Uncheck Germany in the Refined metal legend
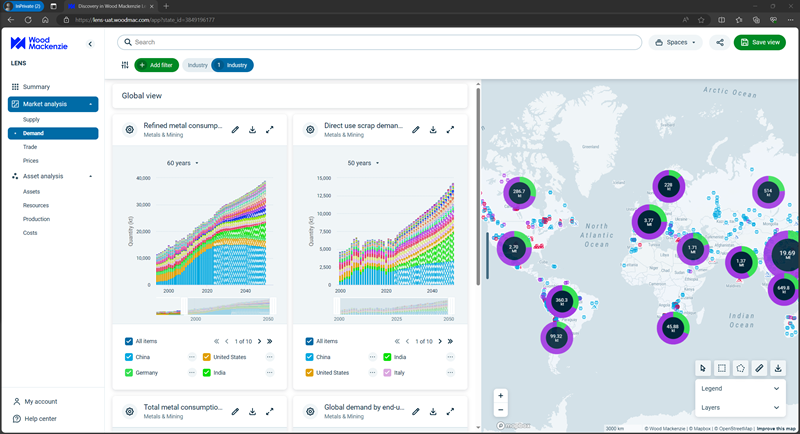This screenshot has height=434, width=800. (130, 372)
